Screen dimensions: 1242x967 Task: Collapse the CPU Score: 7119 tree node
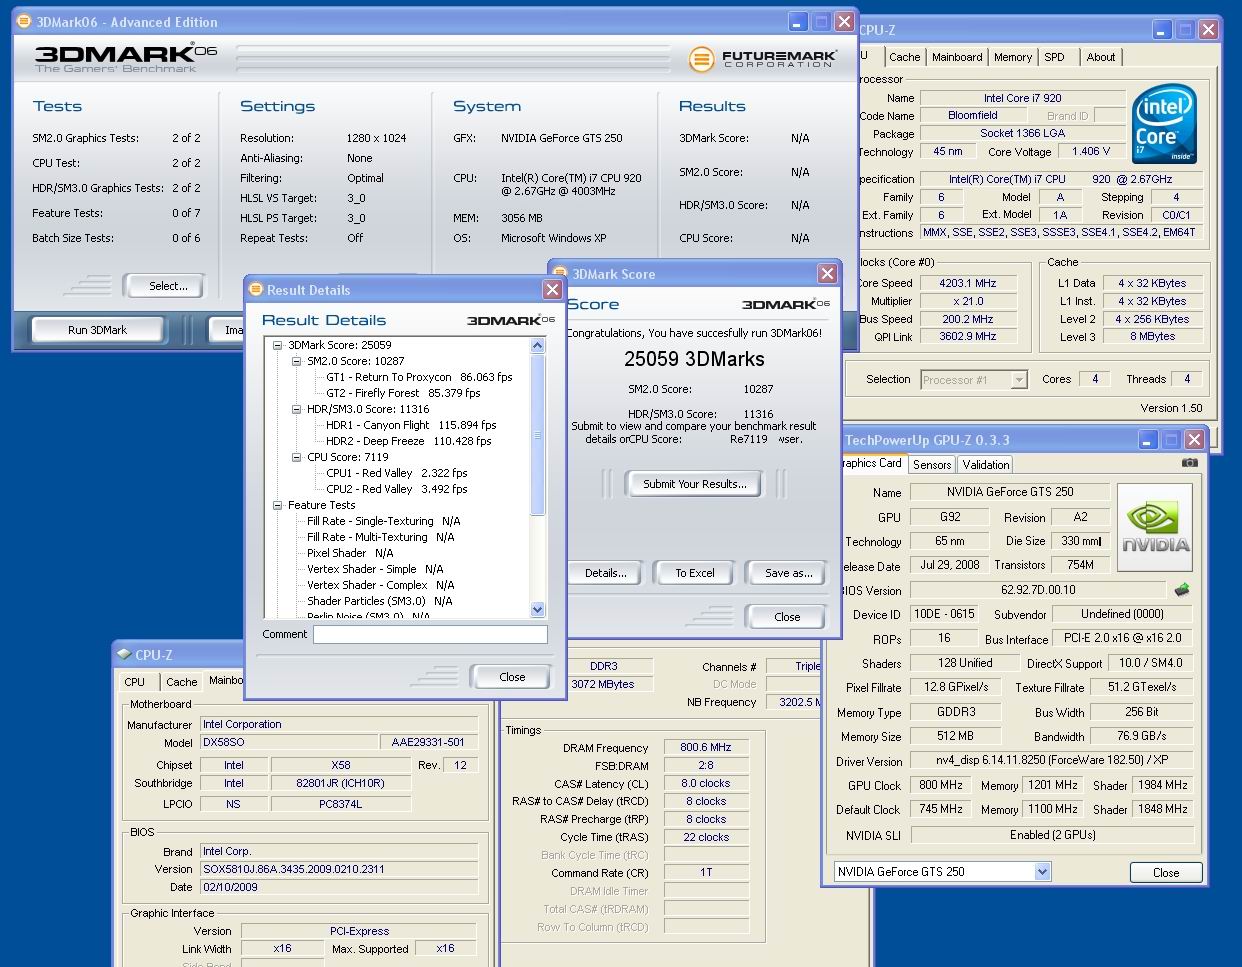(x=297, y=457)
